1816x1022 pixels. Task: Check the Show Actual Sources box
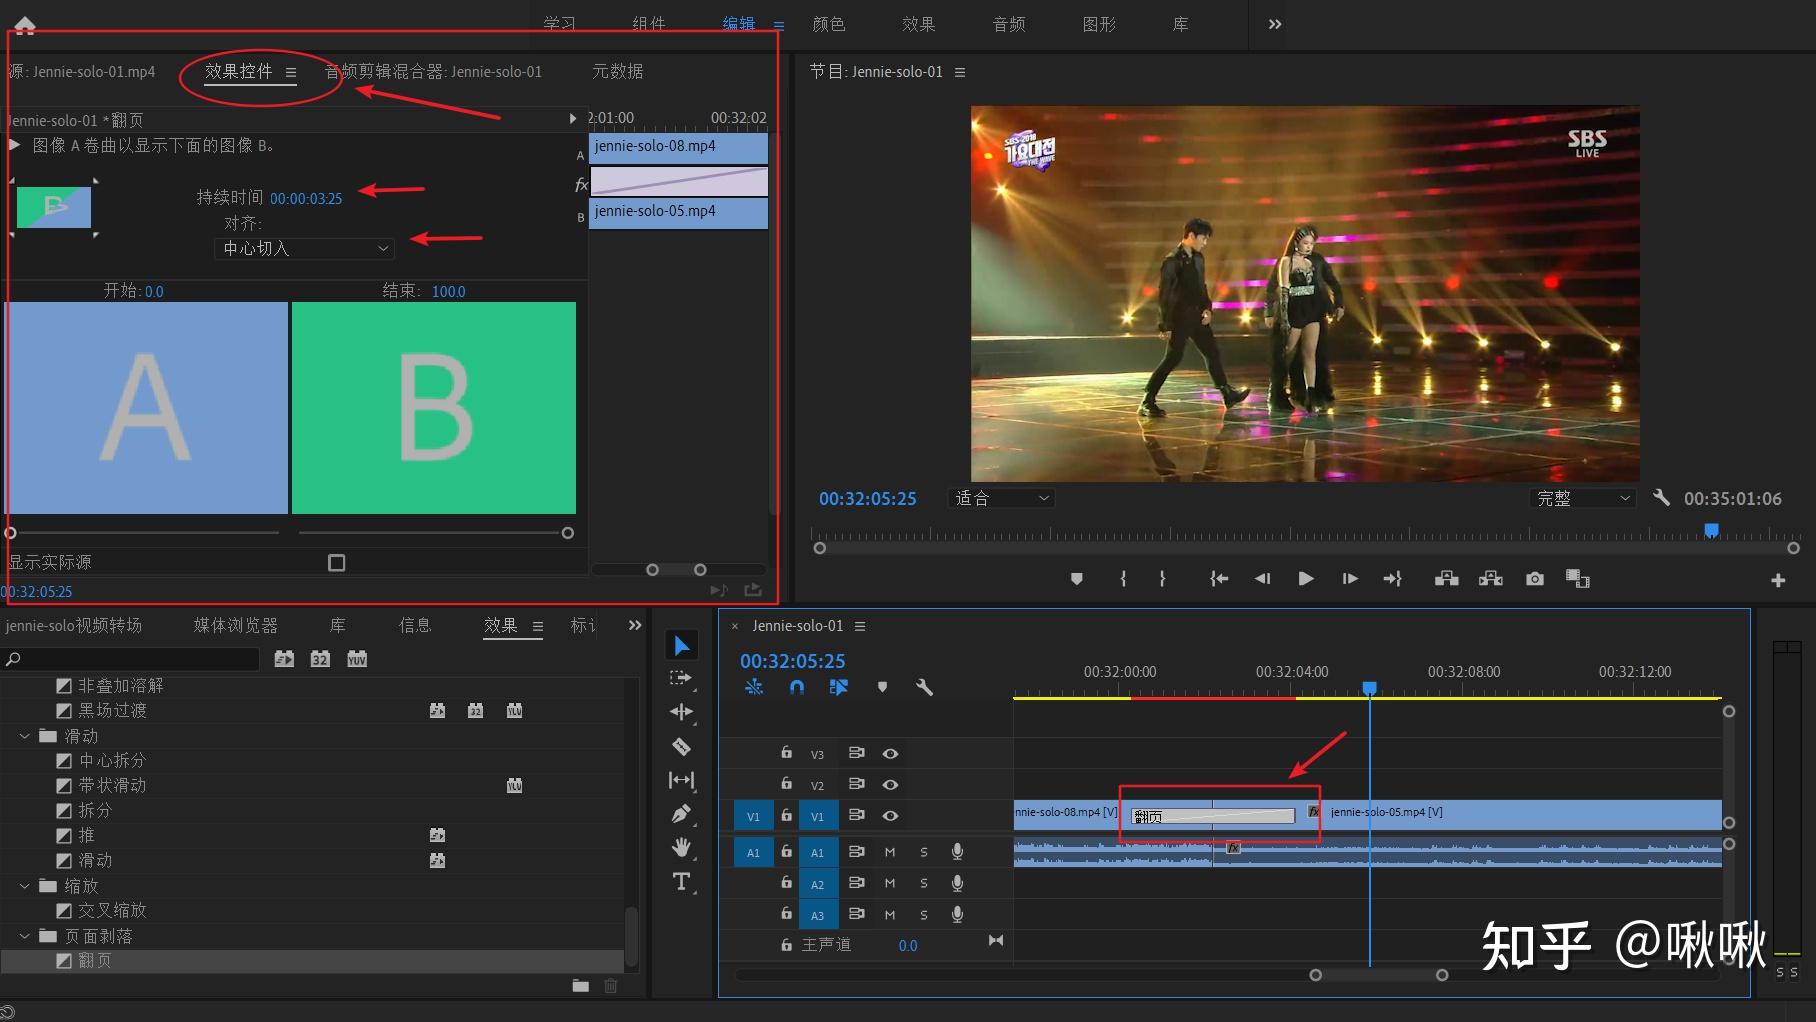click(337, 563)
